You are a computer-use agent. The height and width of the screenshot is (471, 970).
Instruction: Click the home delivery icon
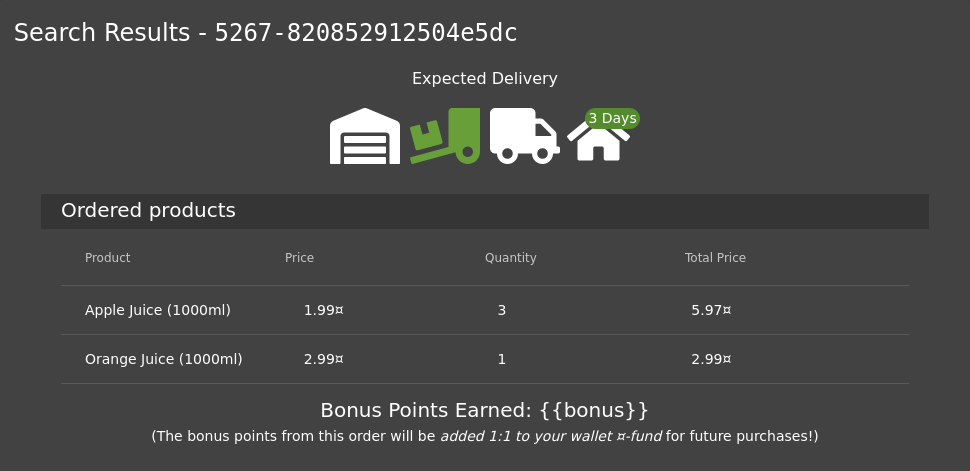598,141
